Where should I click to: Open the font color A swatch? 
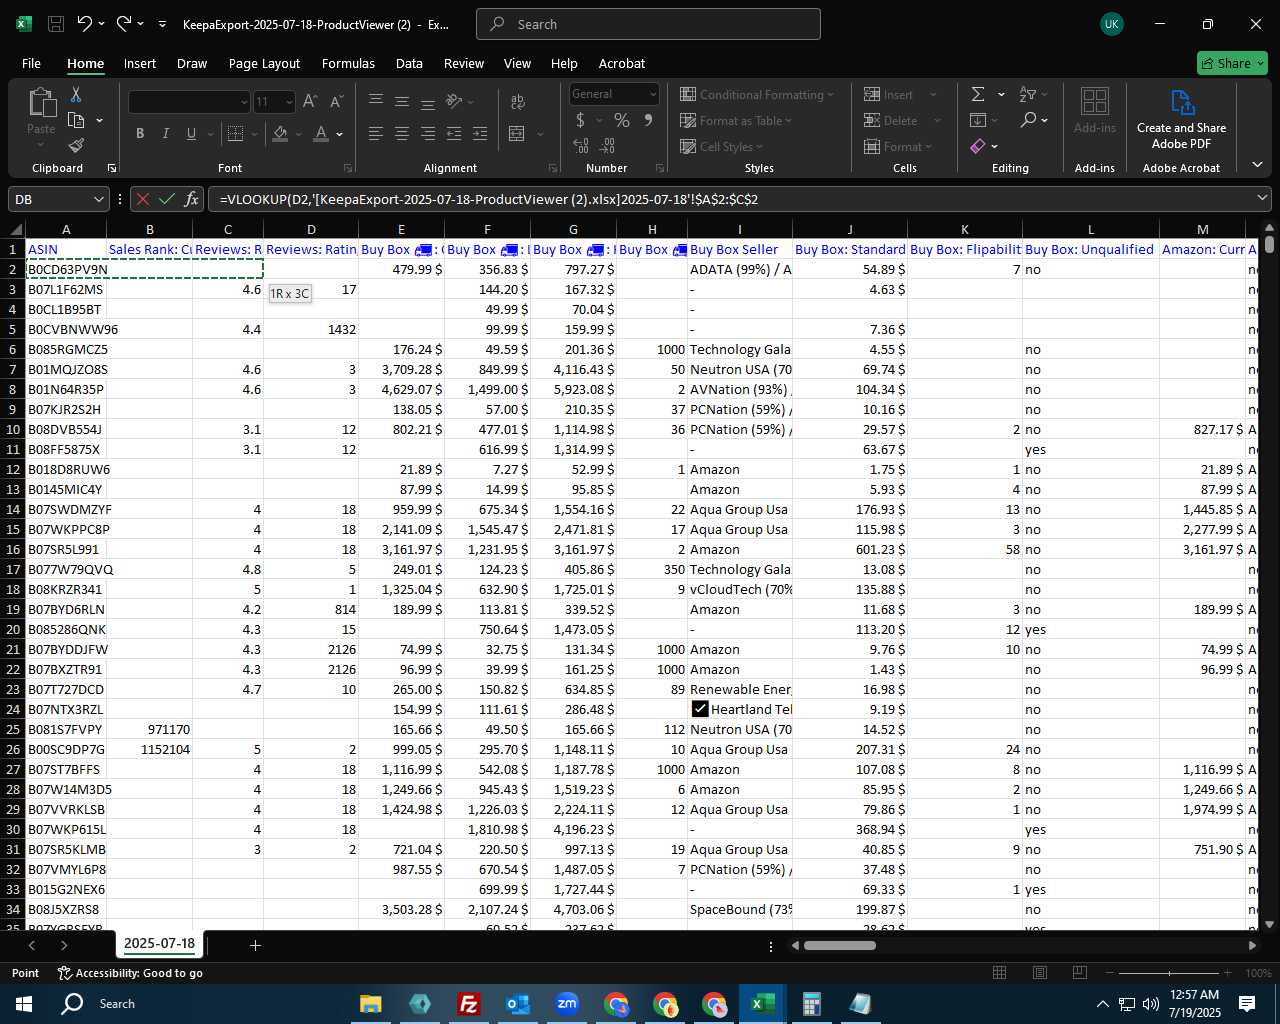click(321, 133)
